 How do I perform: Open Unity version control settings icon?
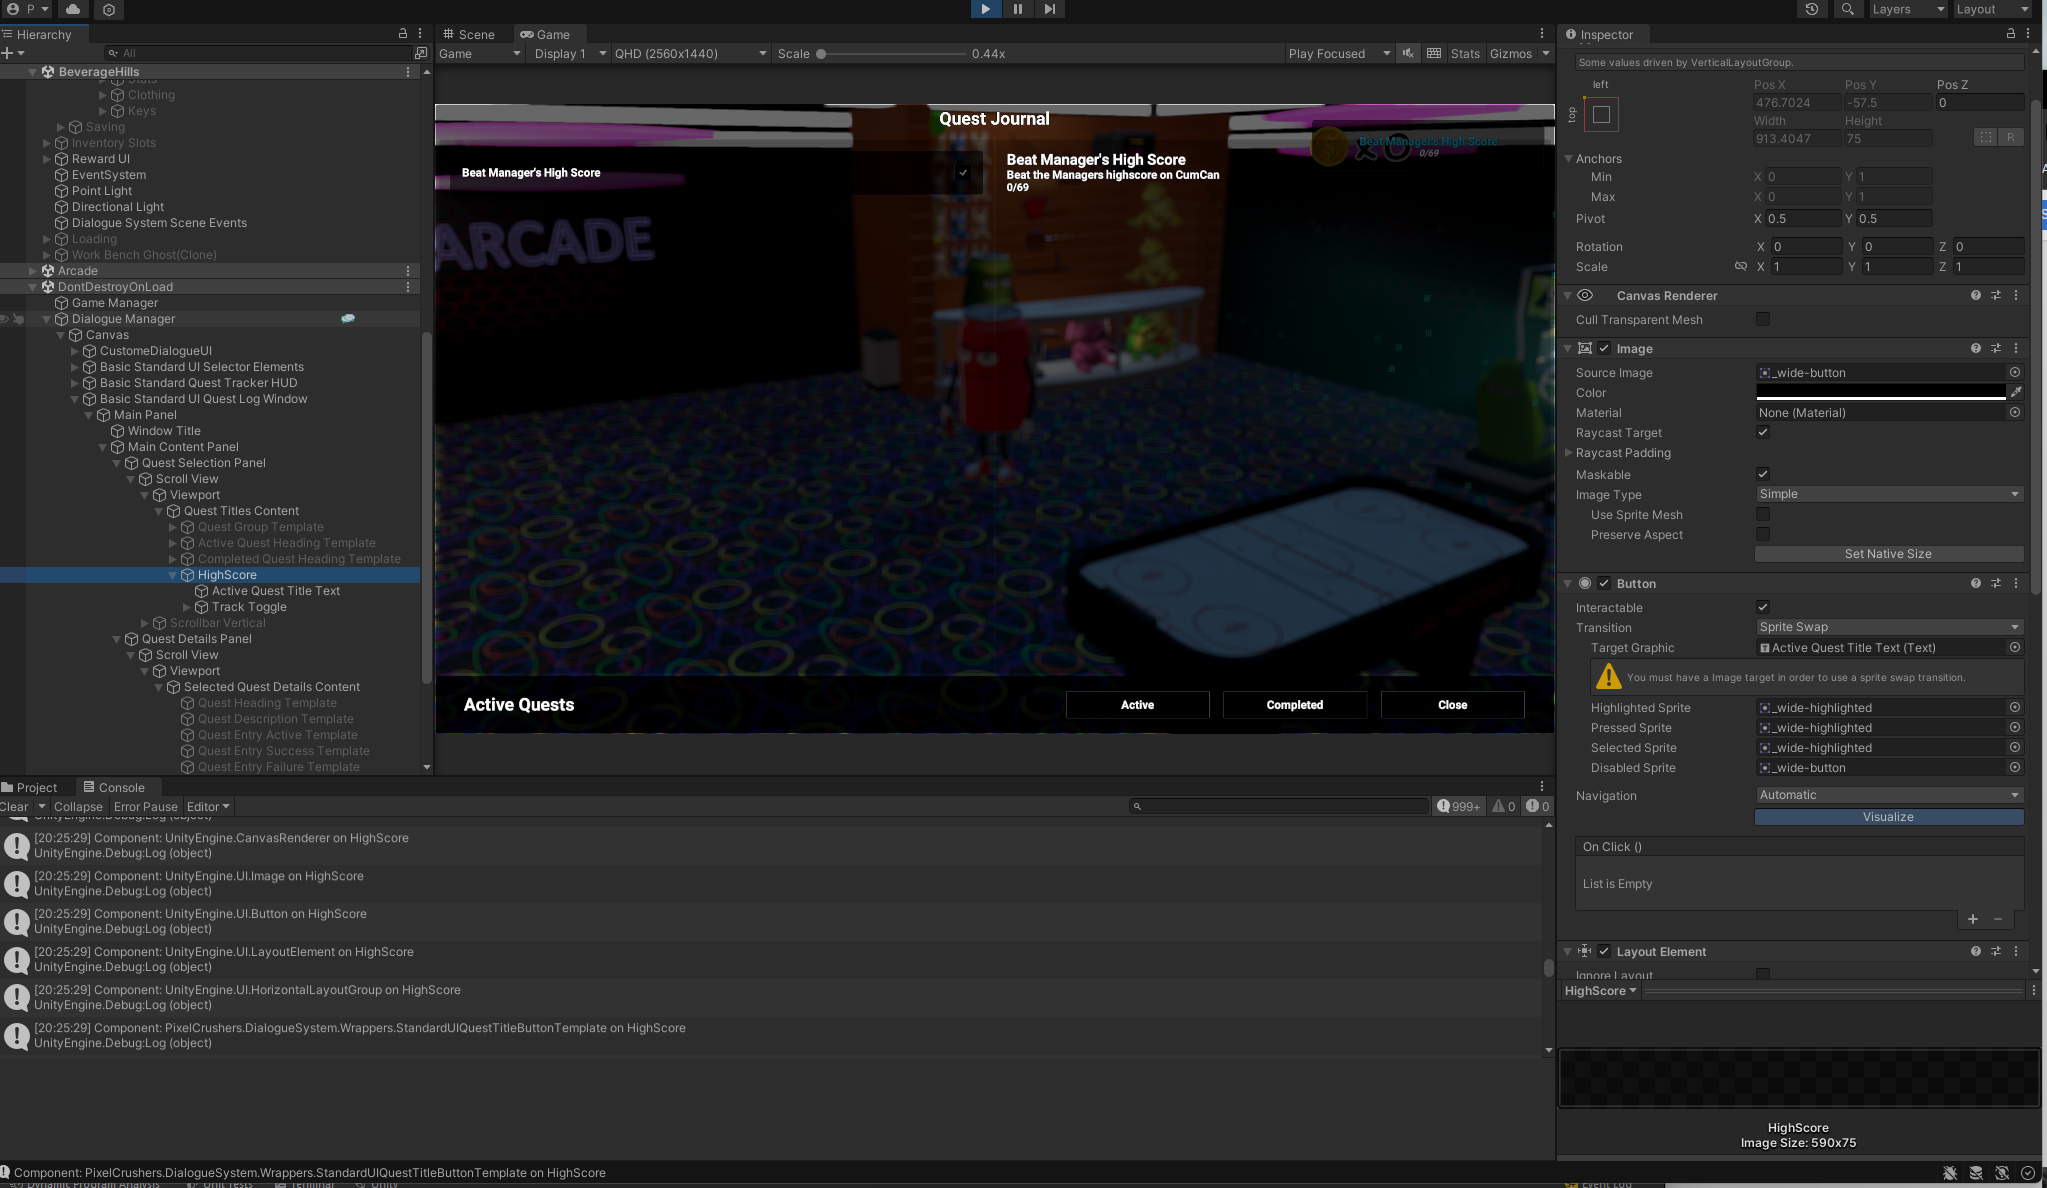(x=109, y=9)
